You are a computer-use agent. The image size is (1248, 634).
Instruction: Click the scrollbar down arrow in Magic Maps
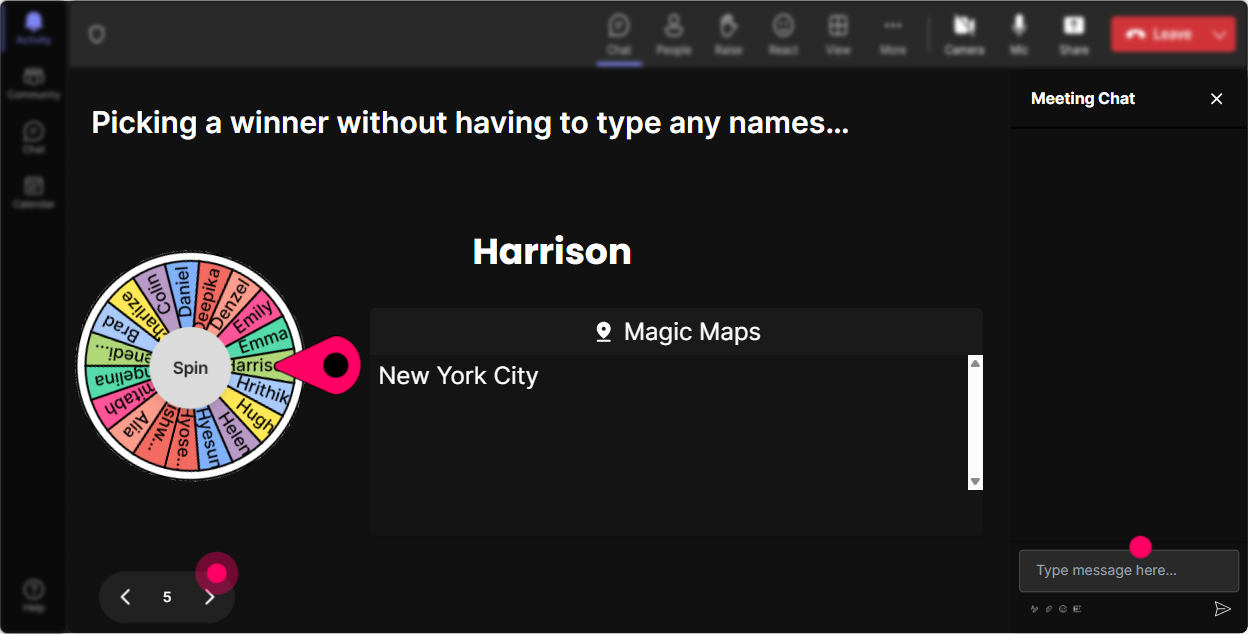point(975,482)
